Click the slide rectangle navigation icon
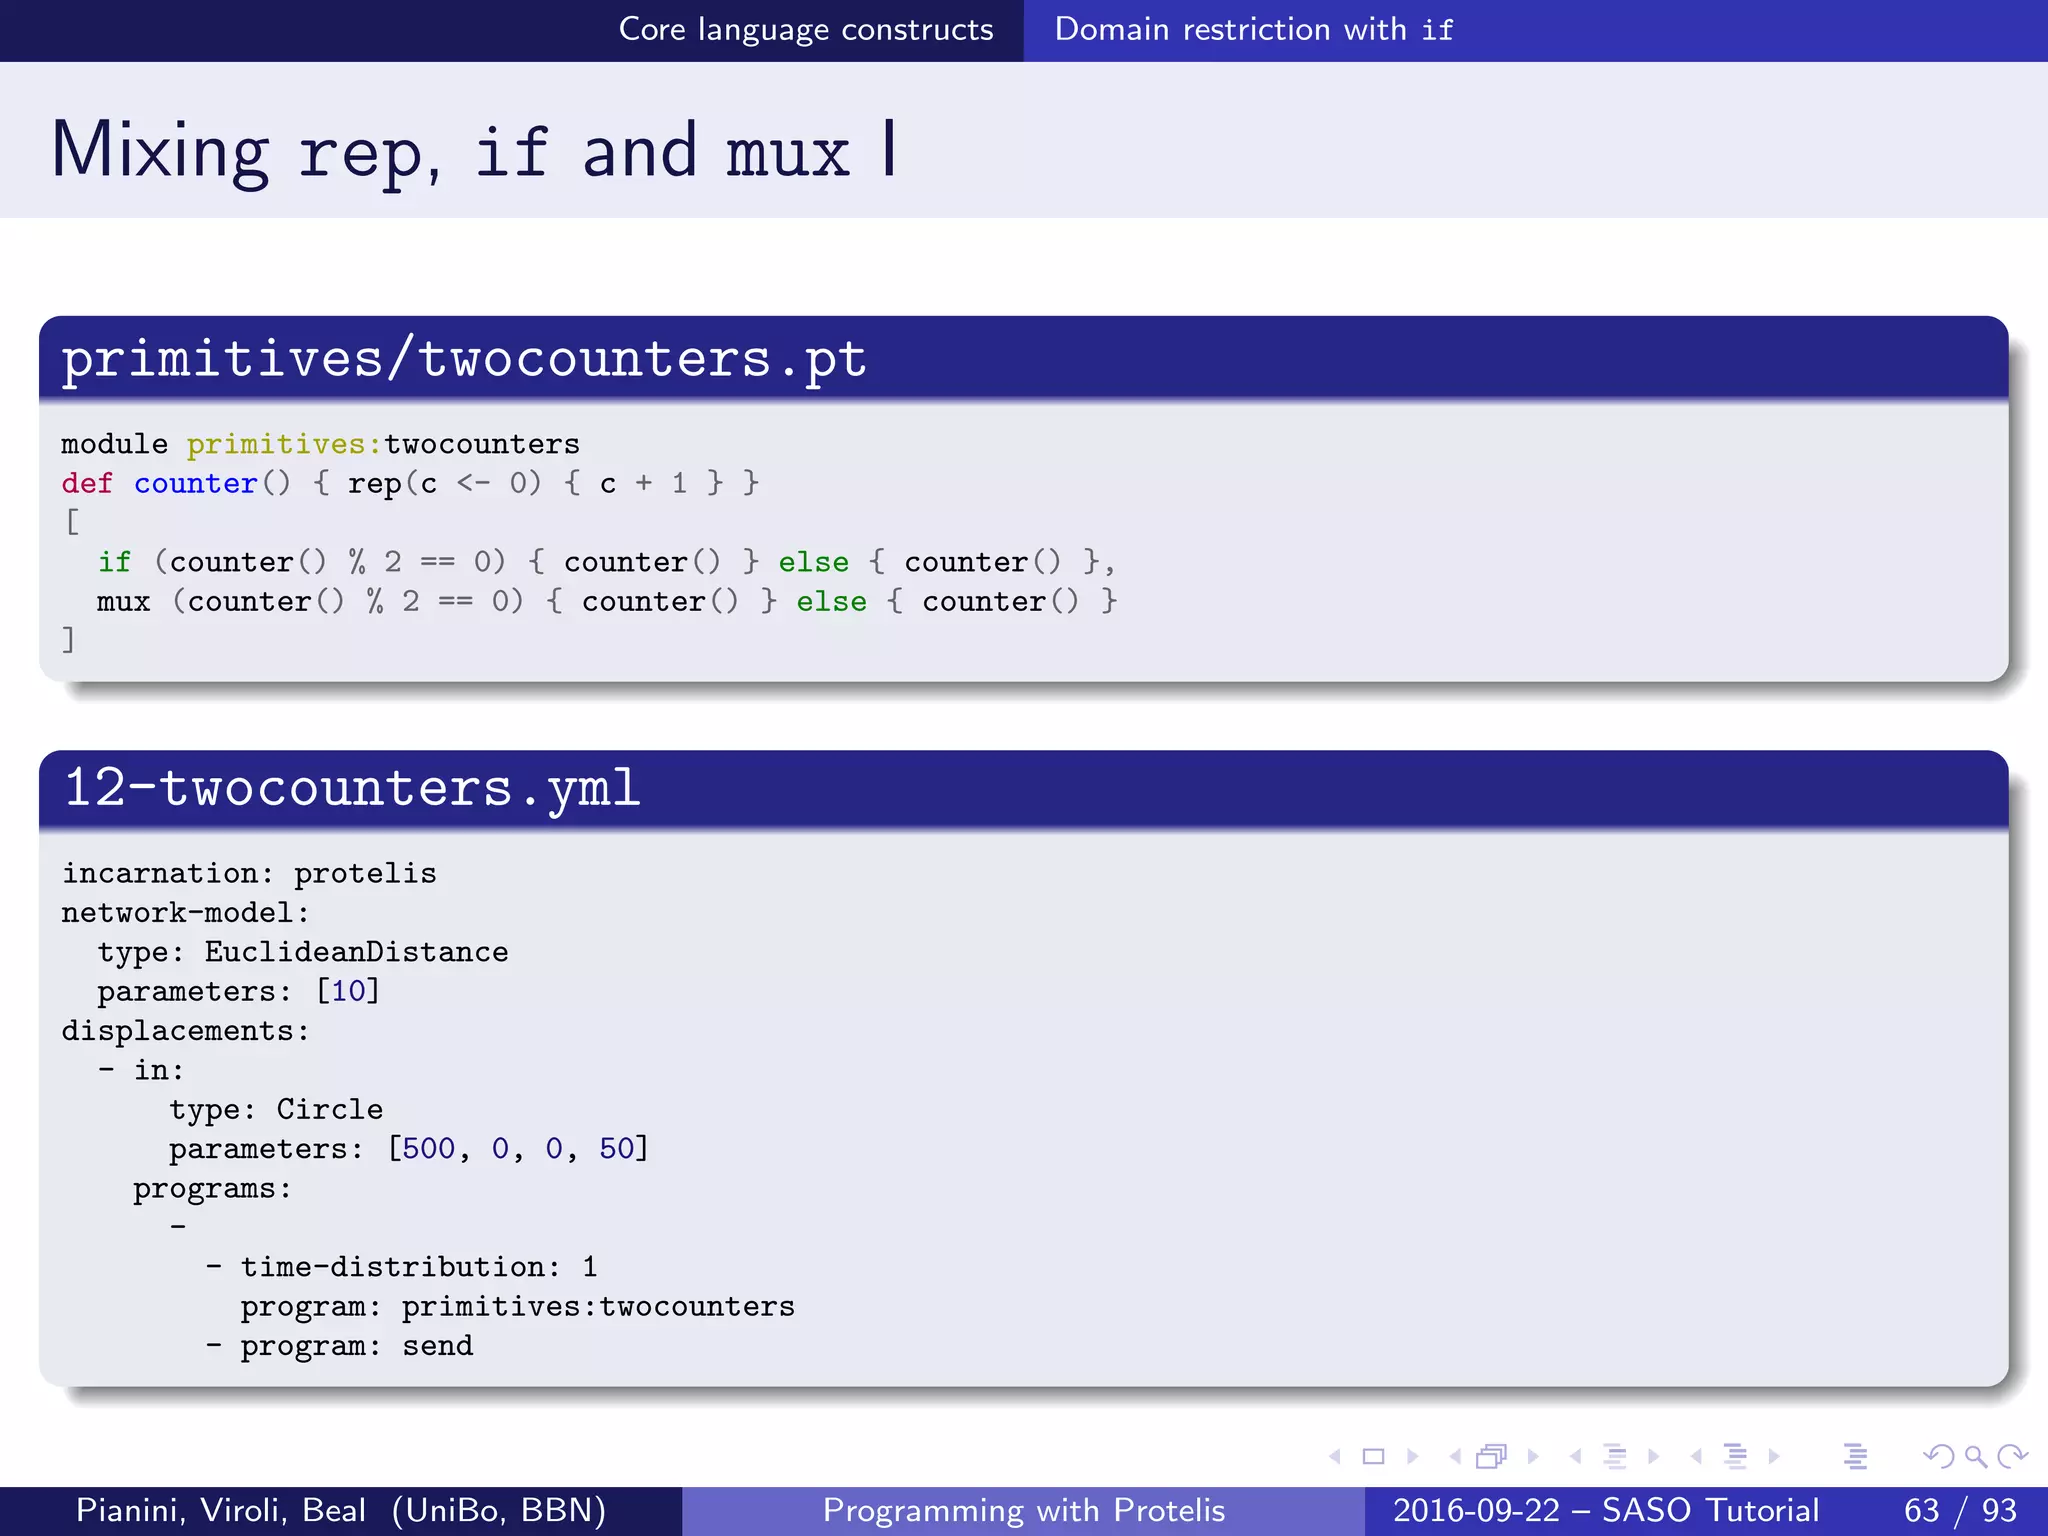Image resolution: width=2048 pixels, height=1536 pixels. pyautogui.click(x=1374, y=1457)
